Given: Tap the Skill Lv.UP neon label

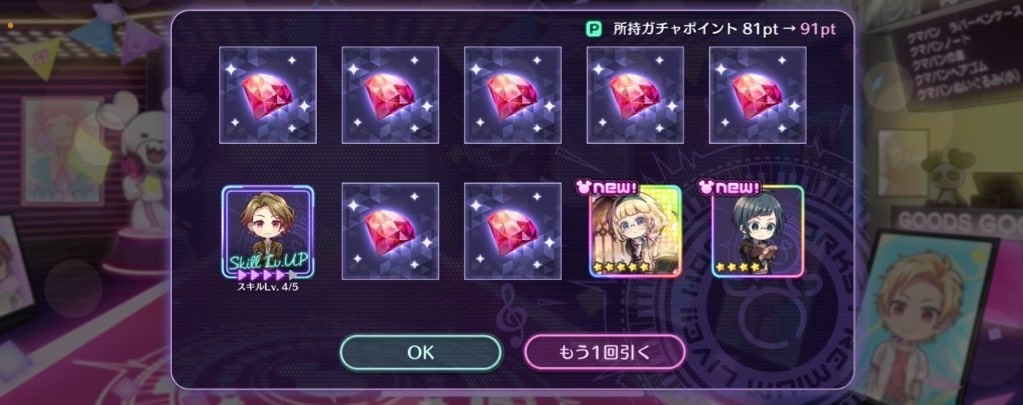Looking at the screenshot, I should point(267,262).
